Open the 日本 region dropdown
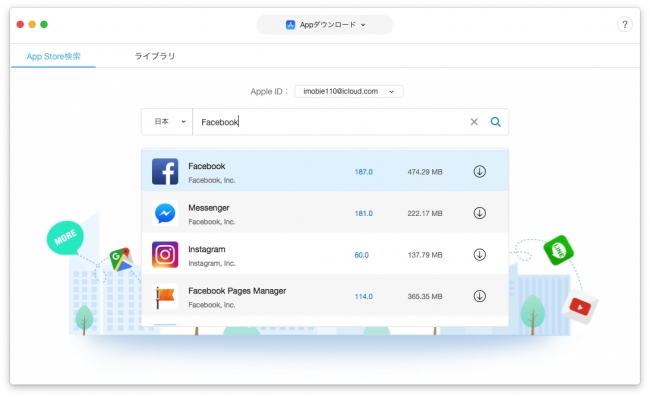The height and width of the screenshot is (397, 650). tap(167, 122)
